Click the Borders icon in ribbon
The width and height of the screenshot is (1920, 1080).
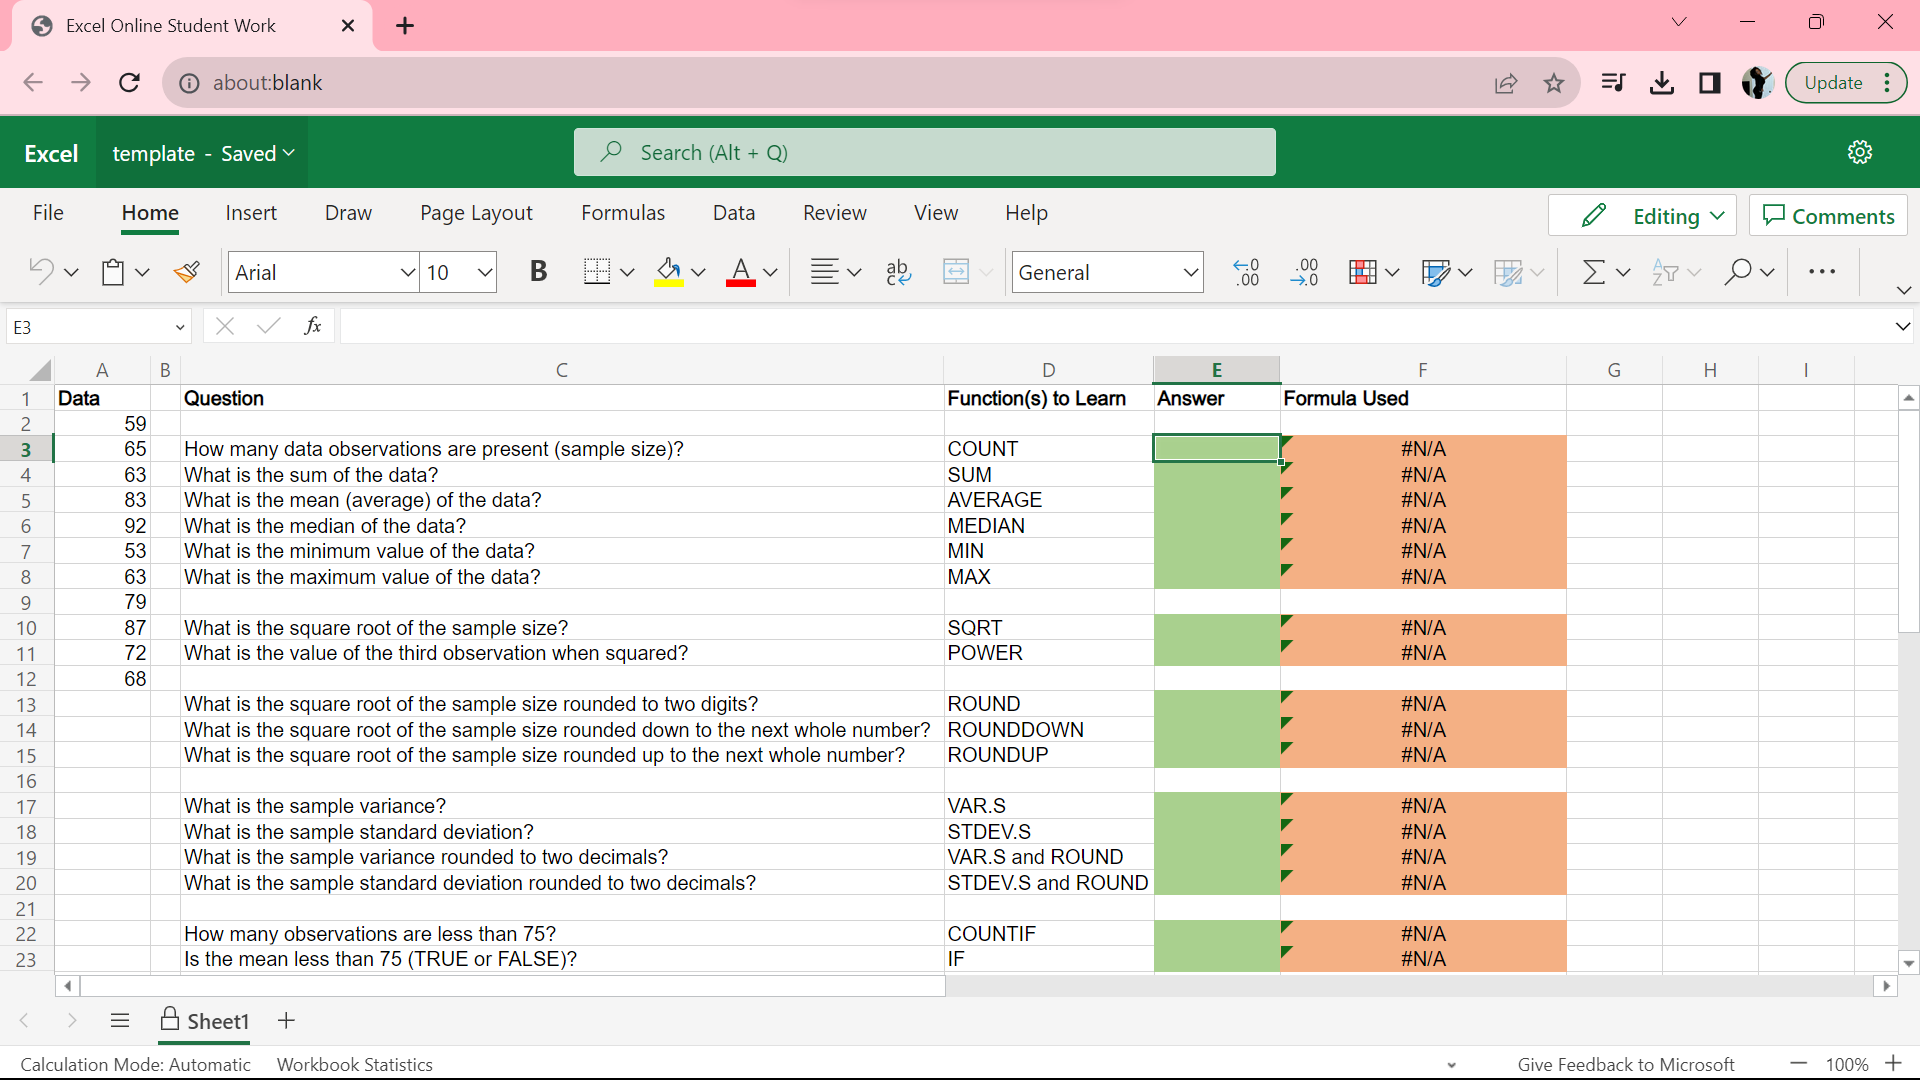(x=597, y=272)
